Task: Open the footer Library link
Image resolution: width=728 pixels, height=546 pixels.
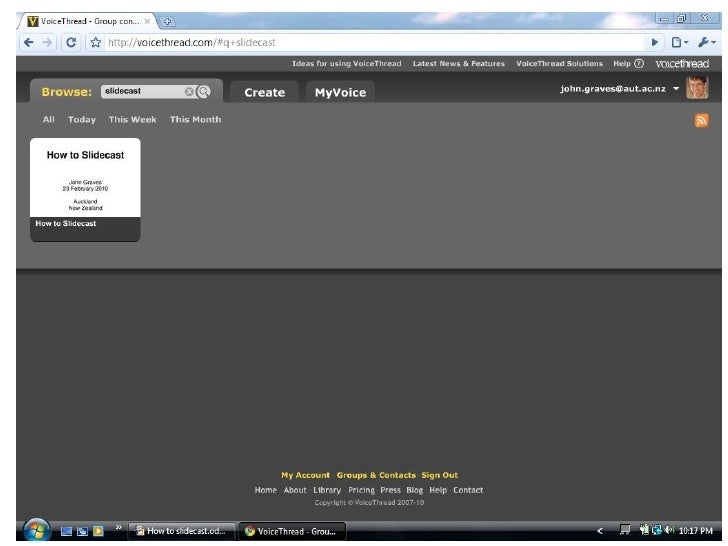Action: tap(327, 490)
